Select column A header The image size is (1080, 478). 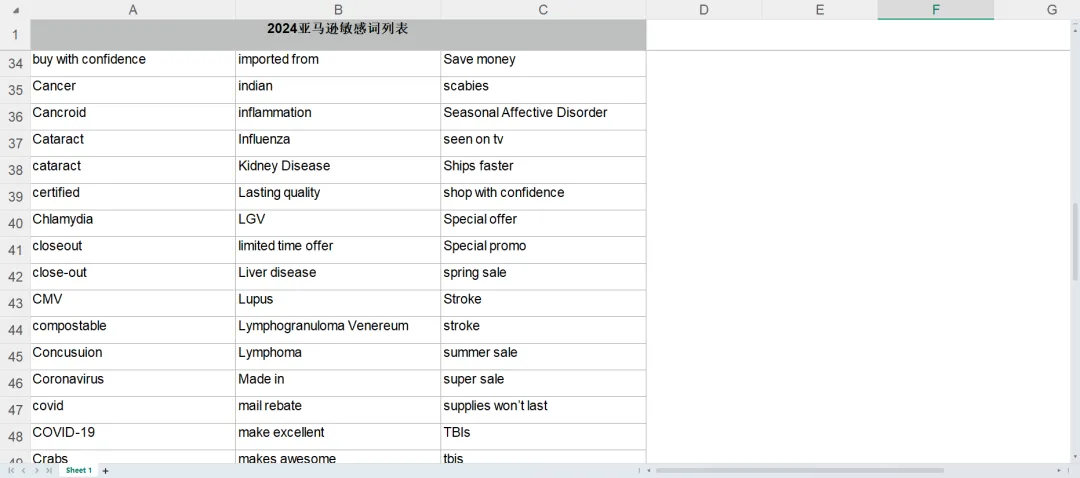click(x=133, y=10)
